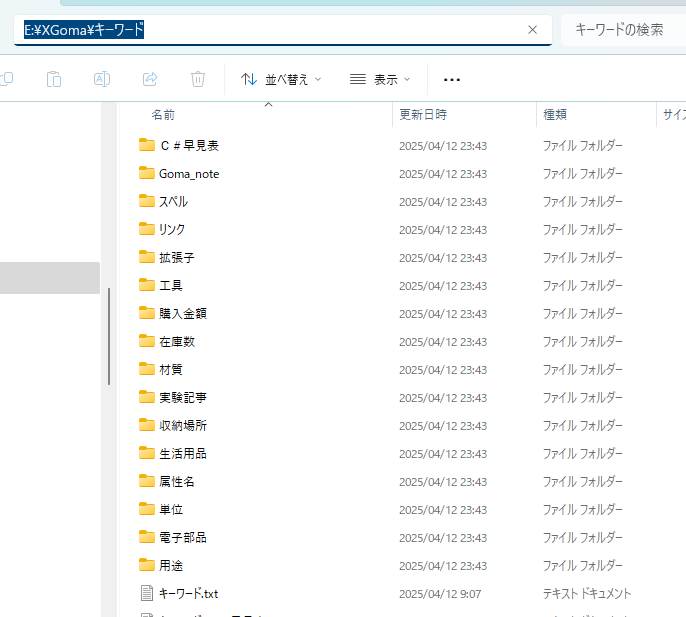Select the 収納場所 folder name
Image resolution: width=686 pixels, height=617 pixels.
(x=183, y=426)
